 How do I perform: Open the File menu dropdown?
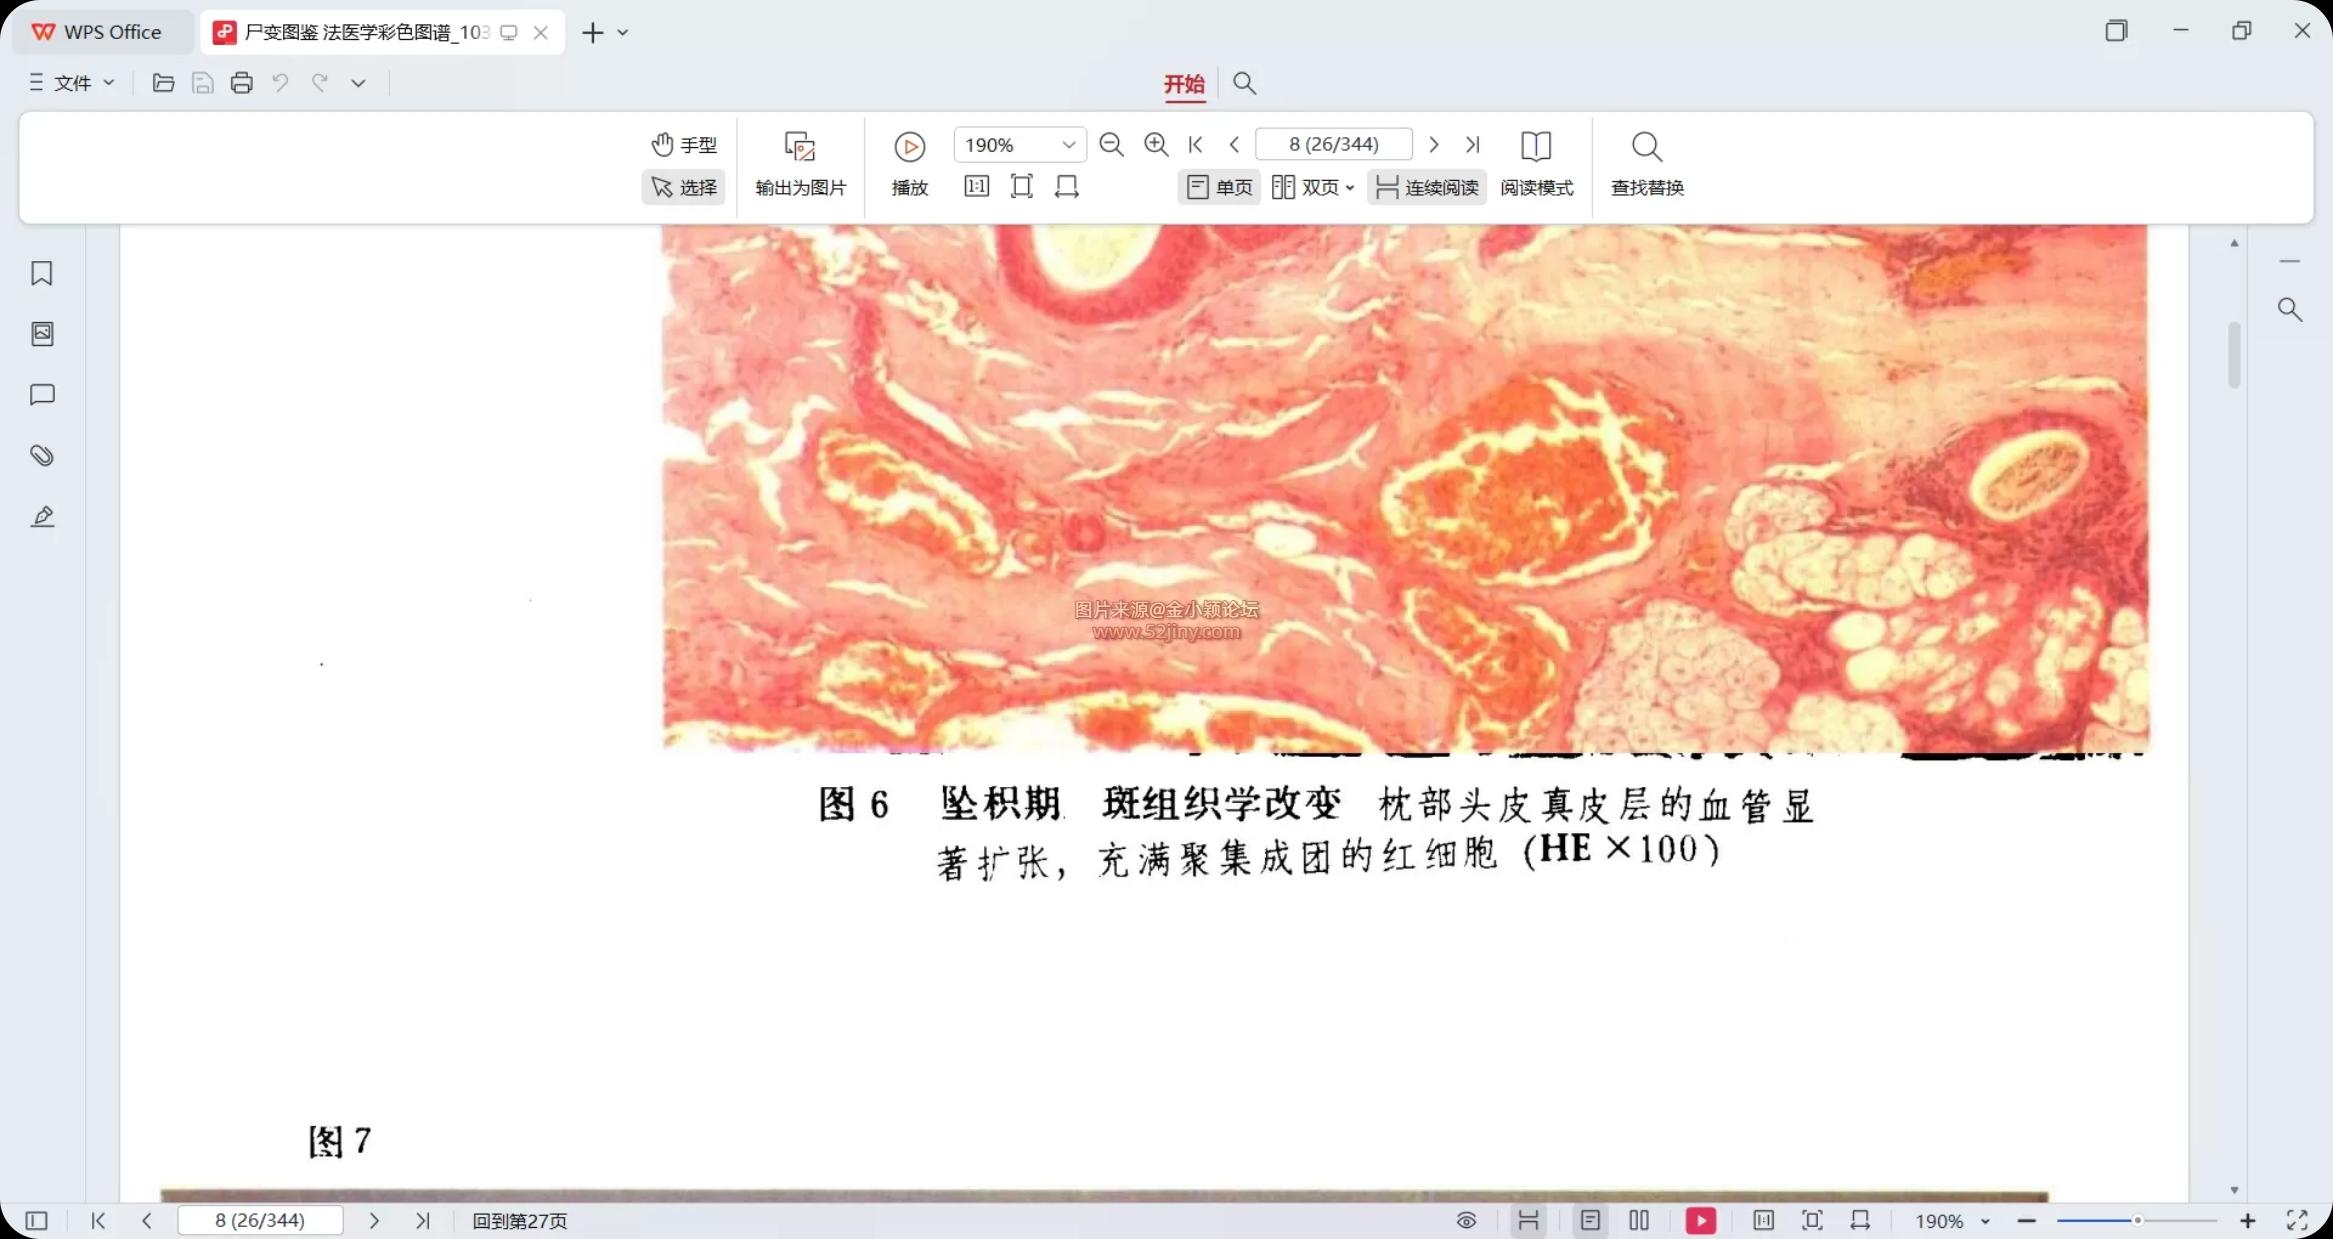pyautogui.click(x=72, y=83)
